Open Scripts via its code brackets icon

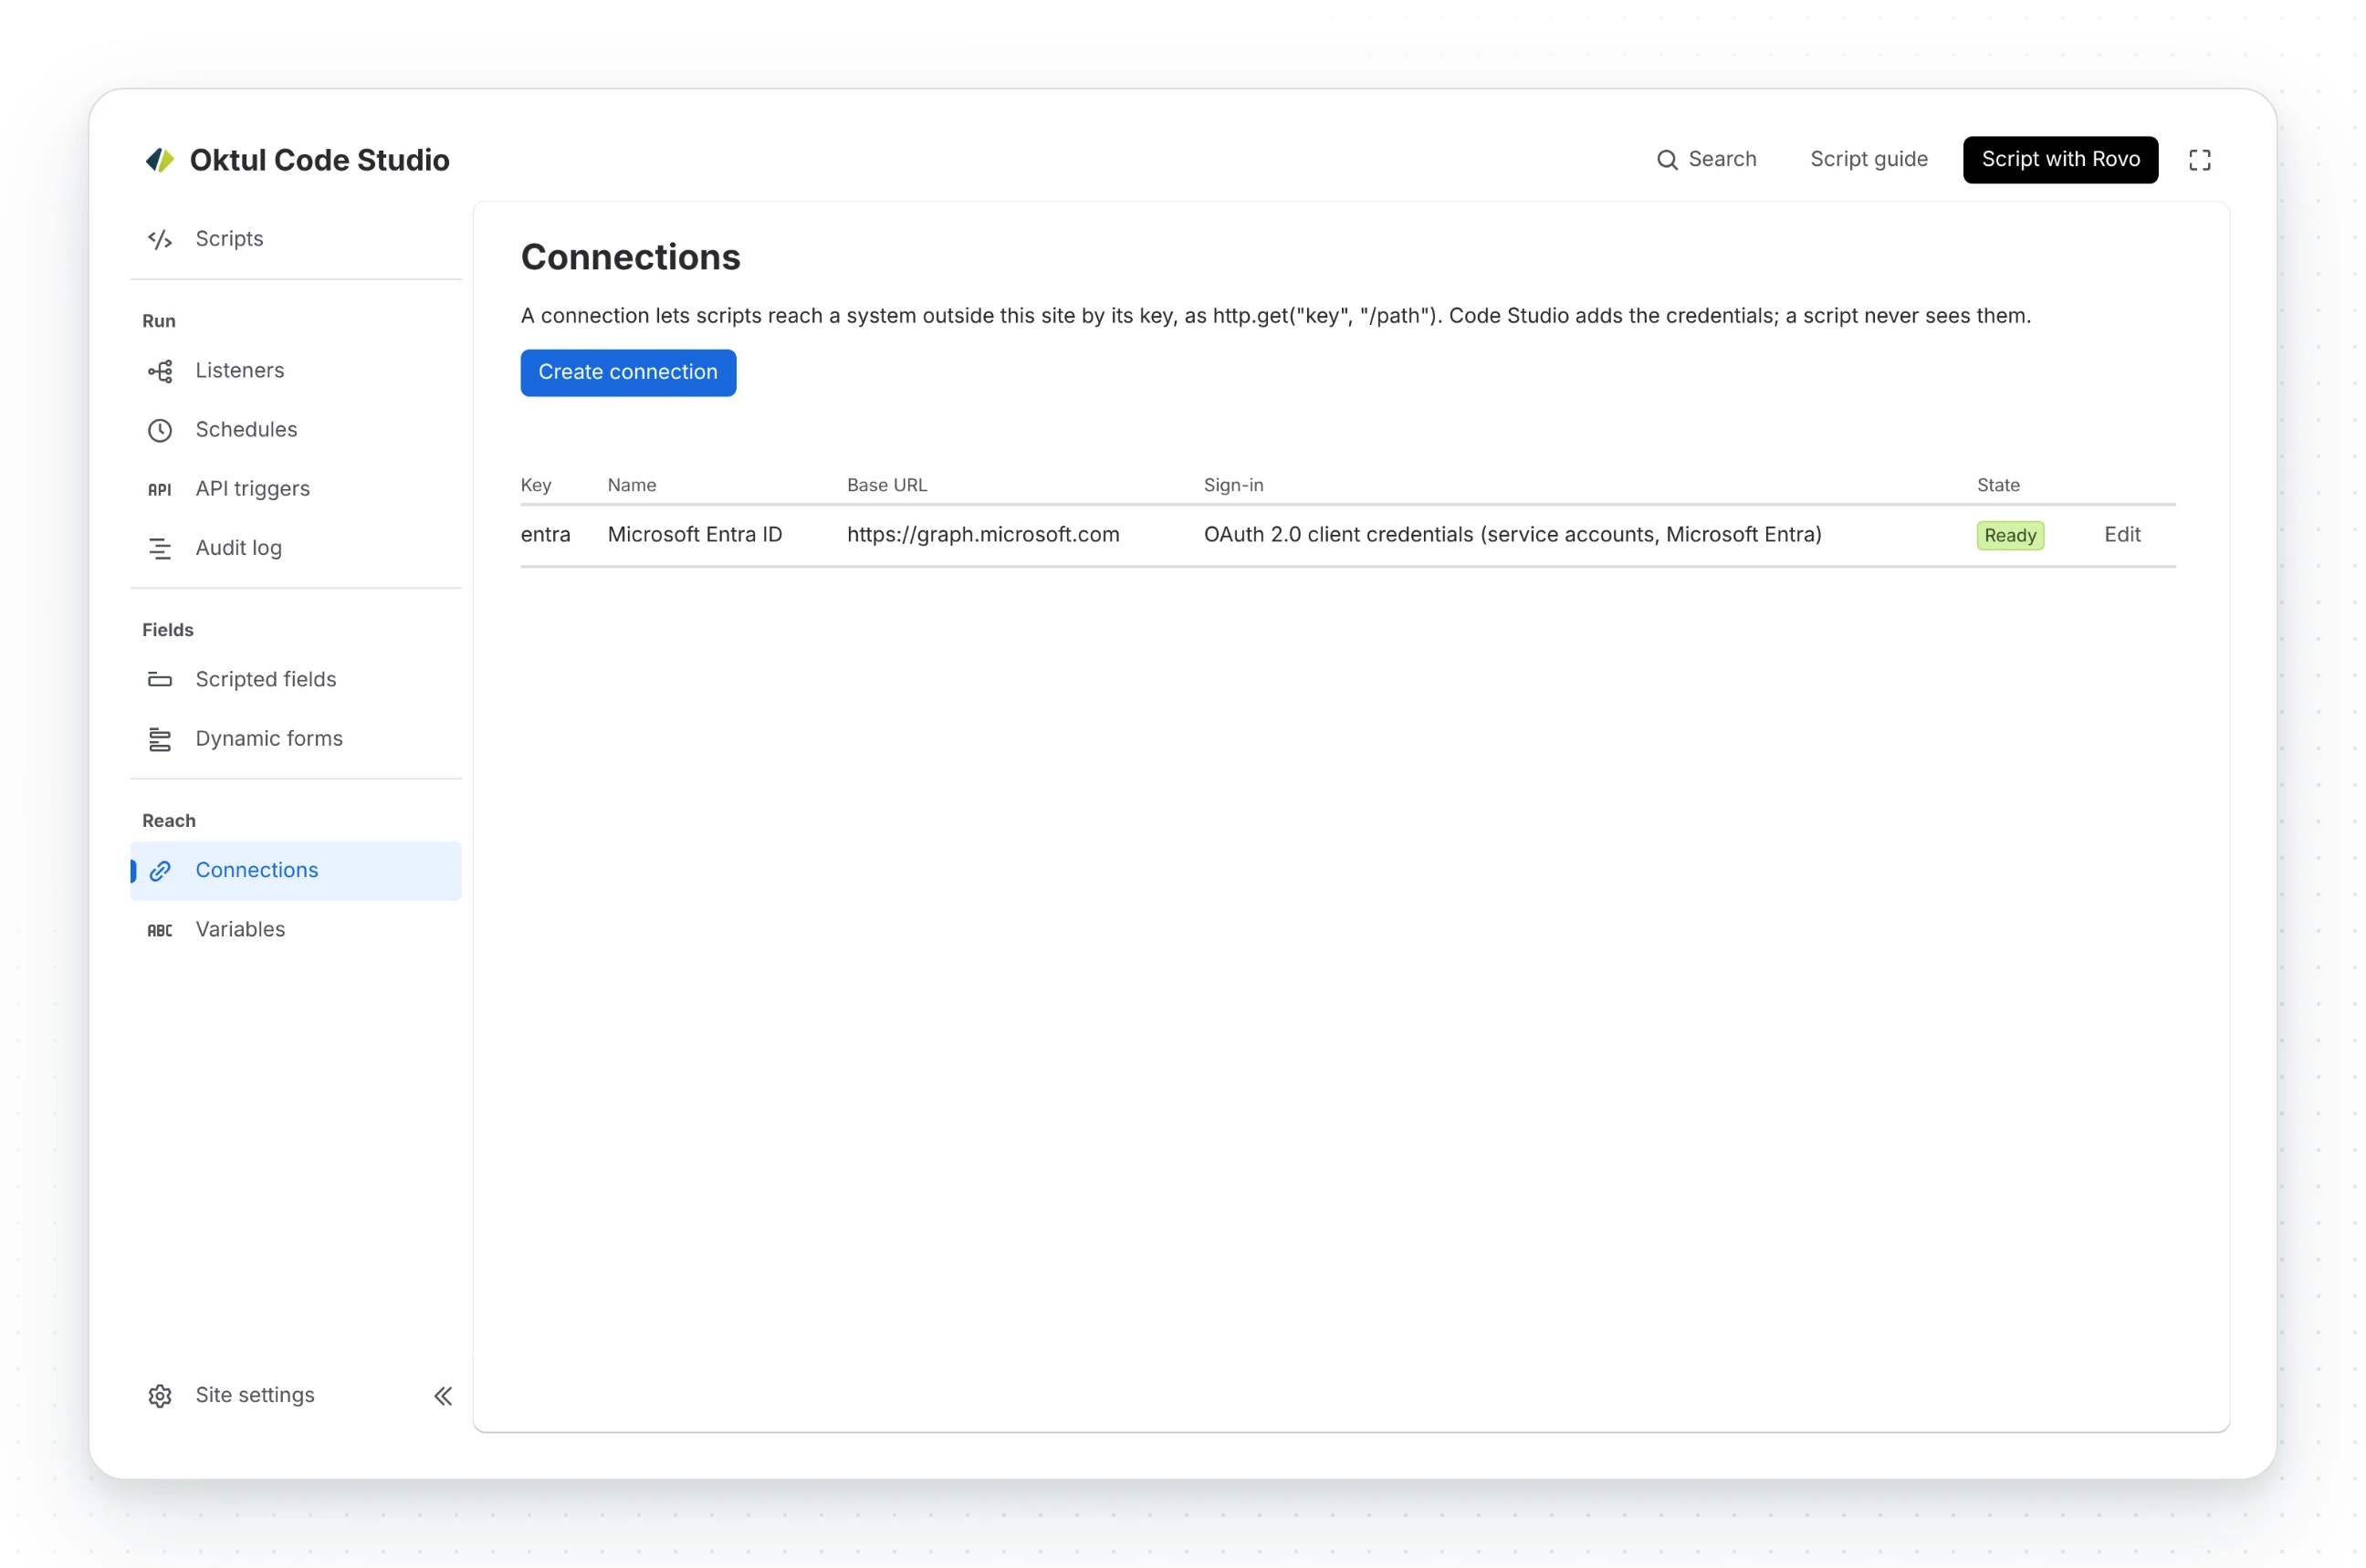(x=160, y=239)
